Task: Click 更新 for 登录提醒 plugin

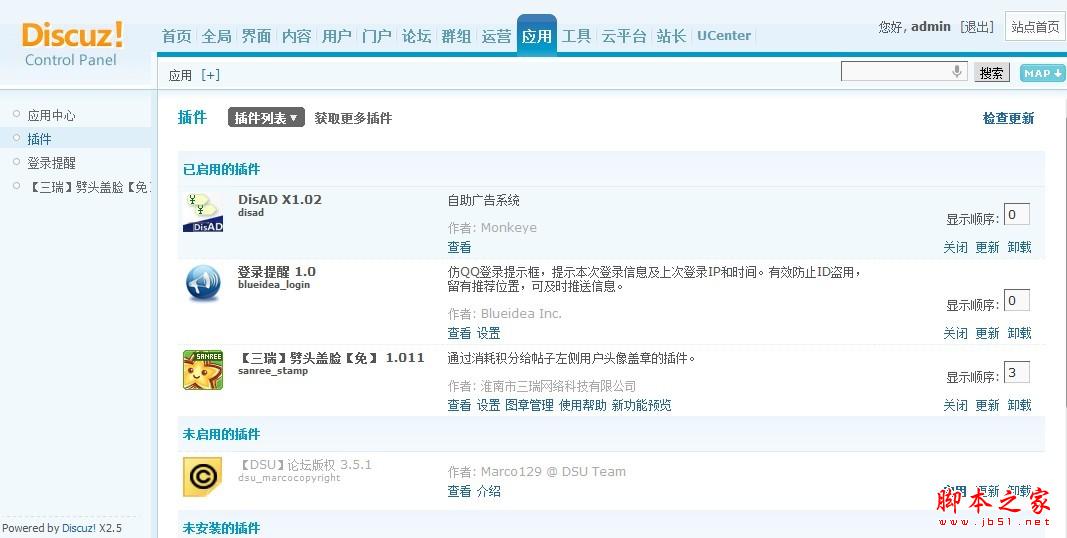Action: click(987, 333)
